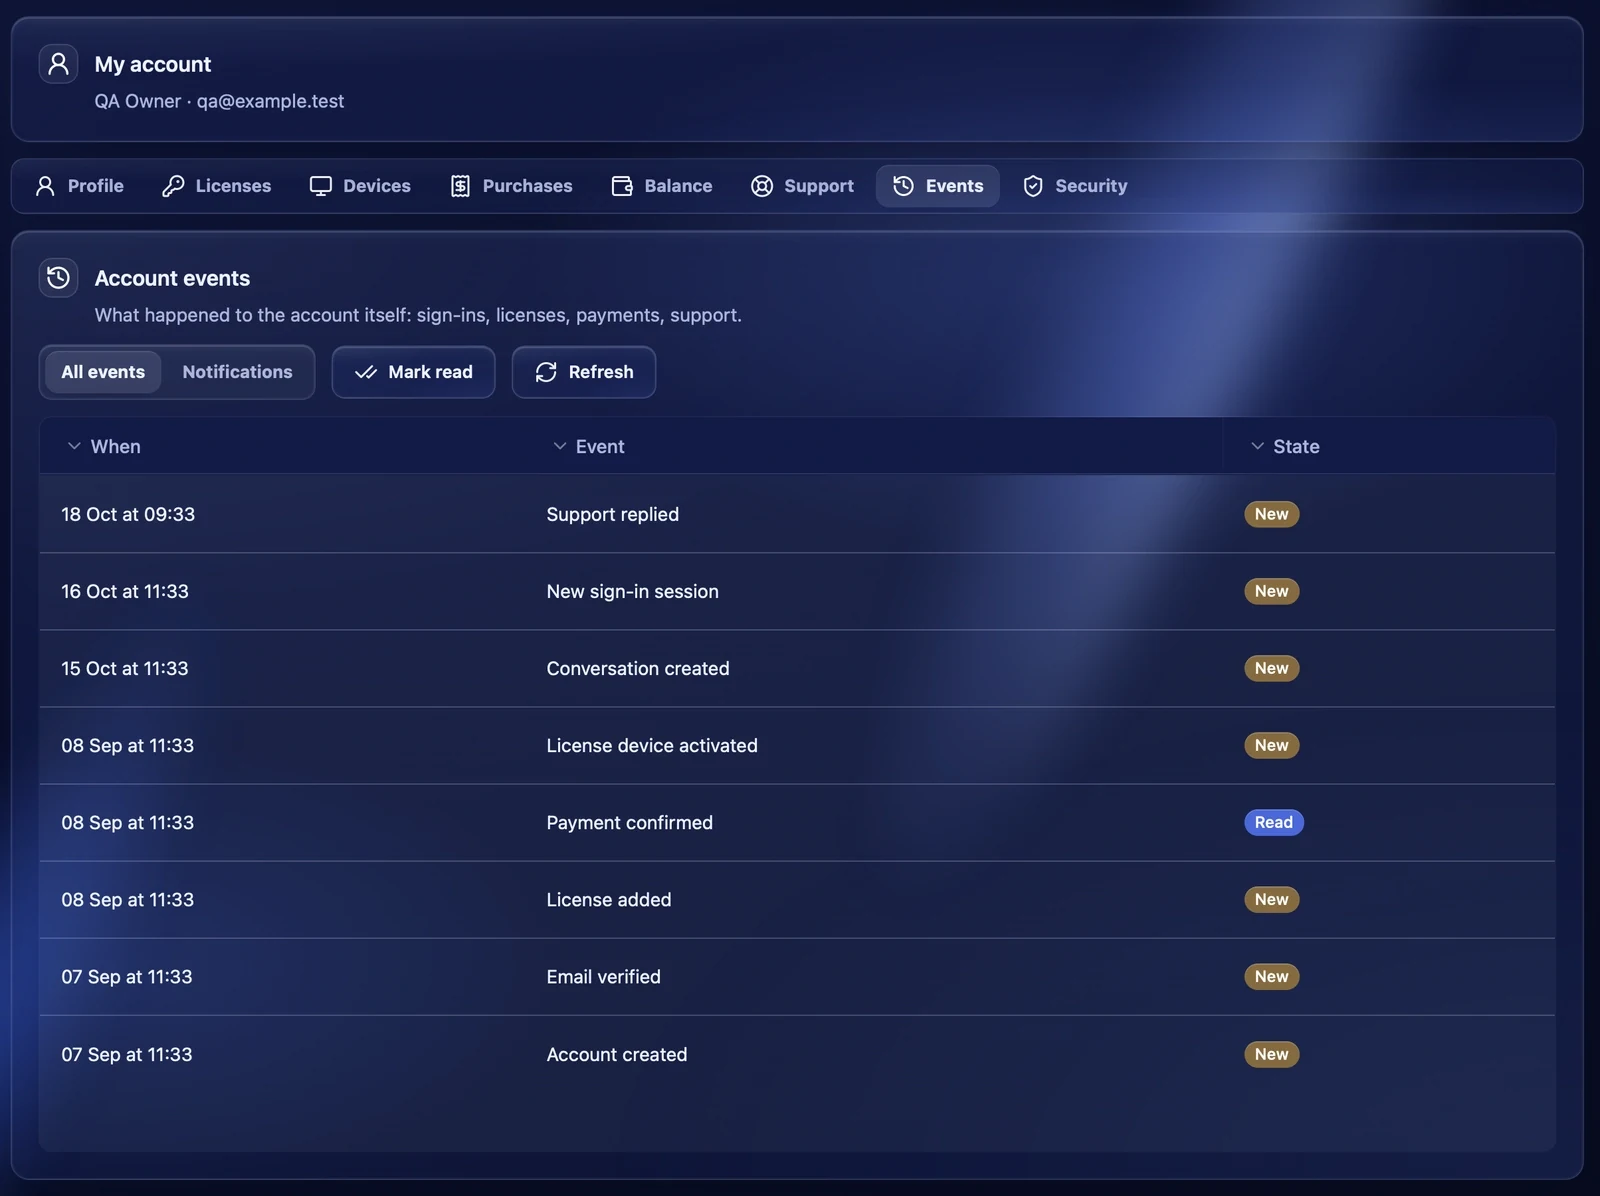Click the double-check icon in Mark read

point(366,372)
